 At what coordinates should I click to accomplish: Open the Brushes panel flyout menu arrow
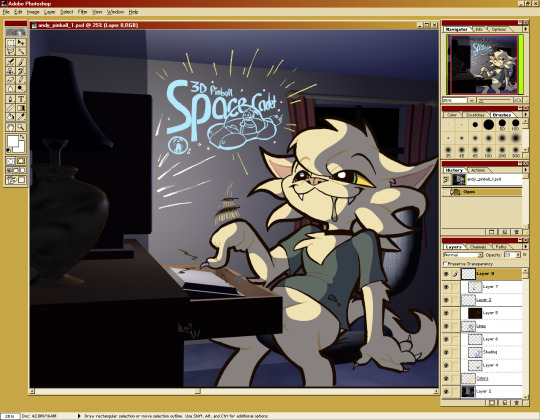(x=526, y=114)
